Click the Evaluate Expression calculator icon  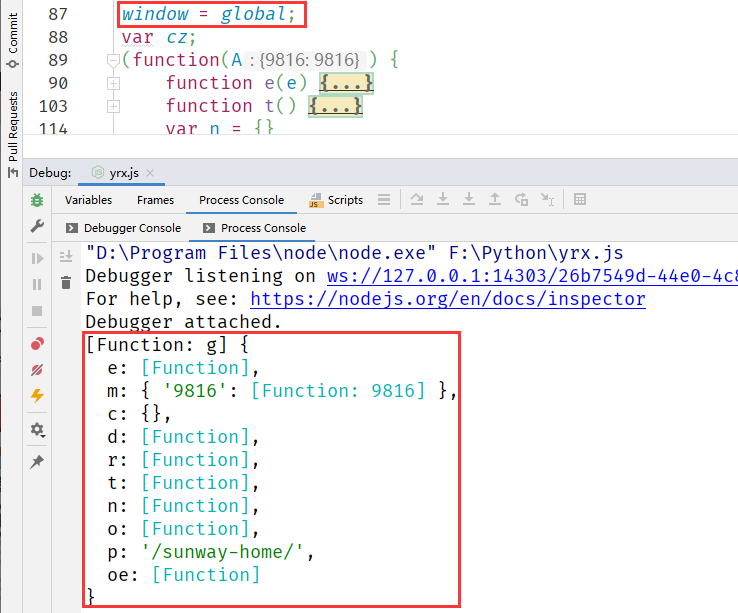(x=579, y=200)
